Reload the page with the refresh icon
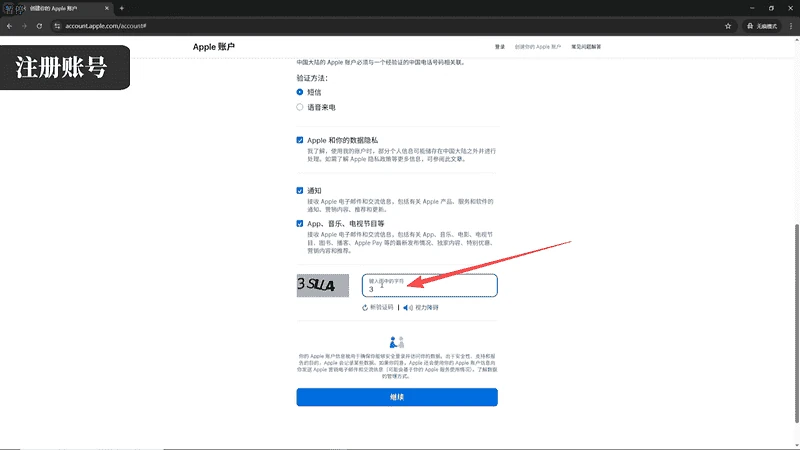Viewport: 800px width, 450px height. tap(39, 26)
